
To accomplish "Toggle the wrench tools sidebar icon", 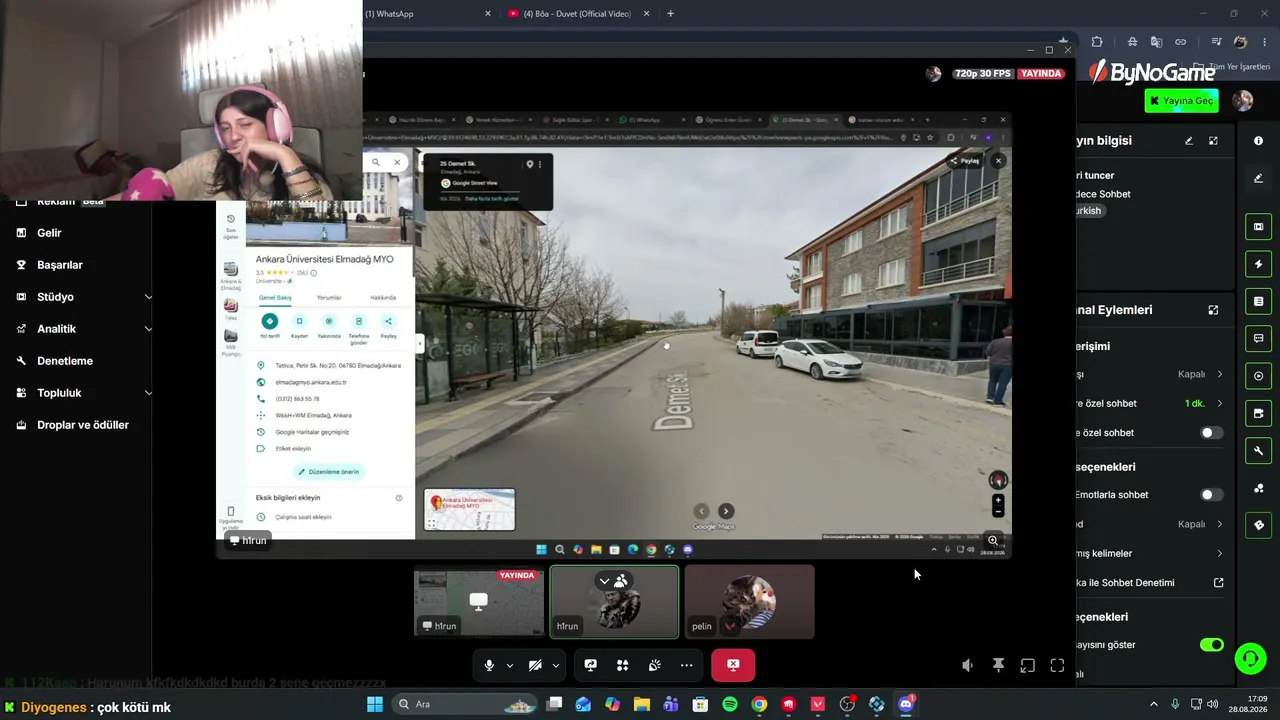I will pos(1258,450).
